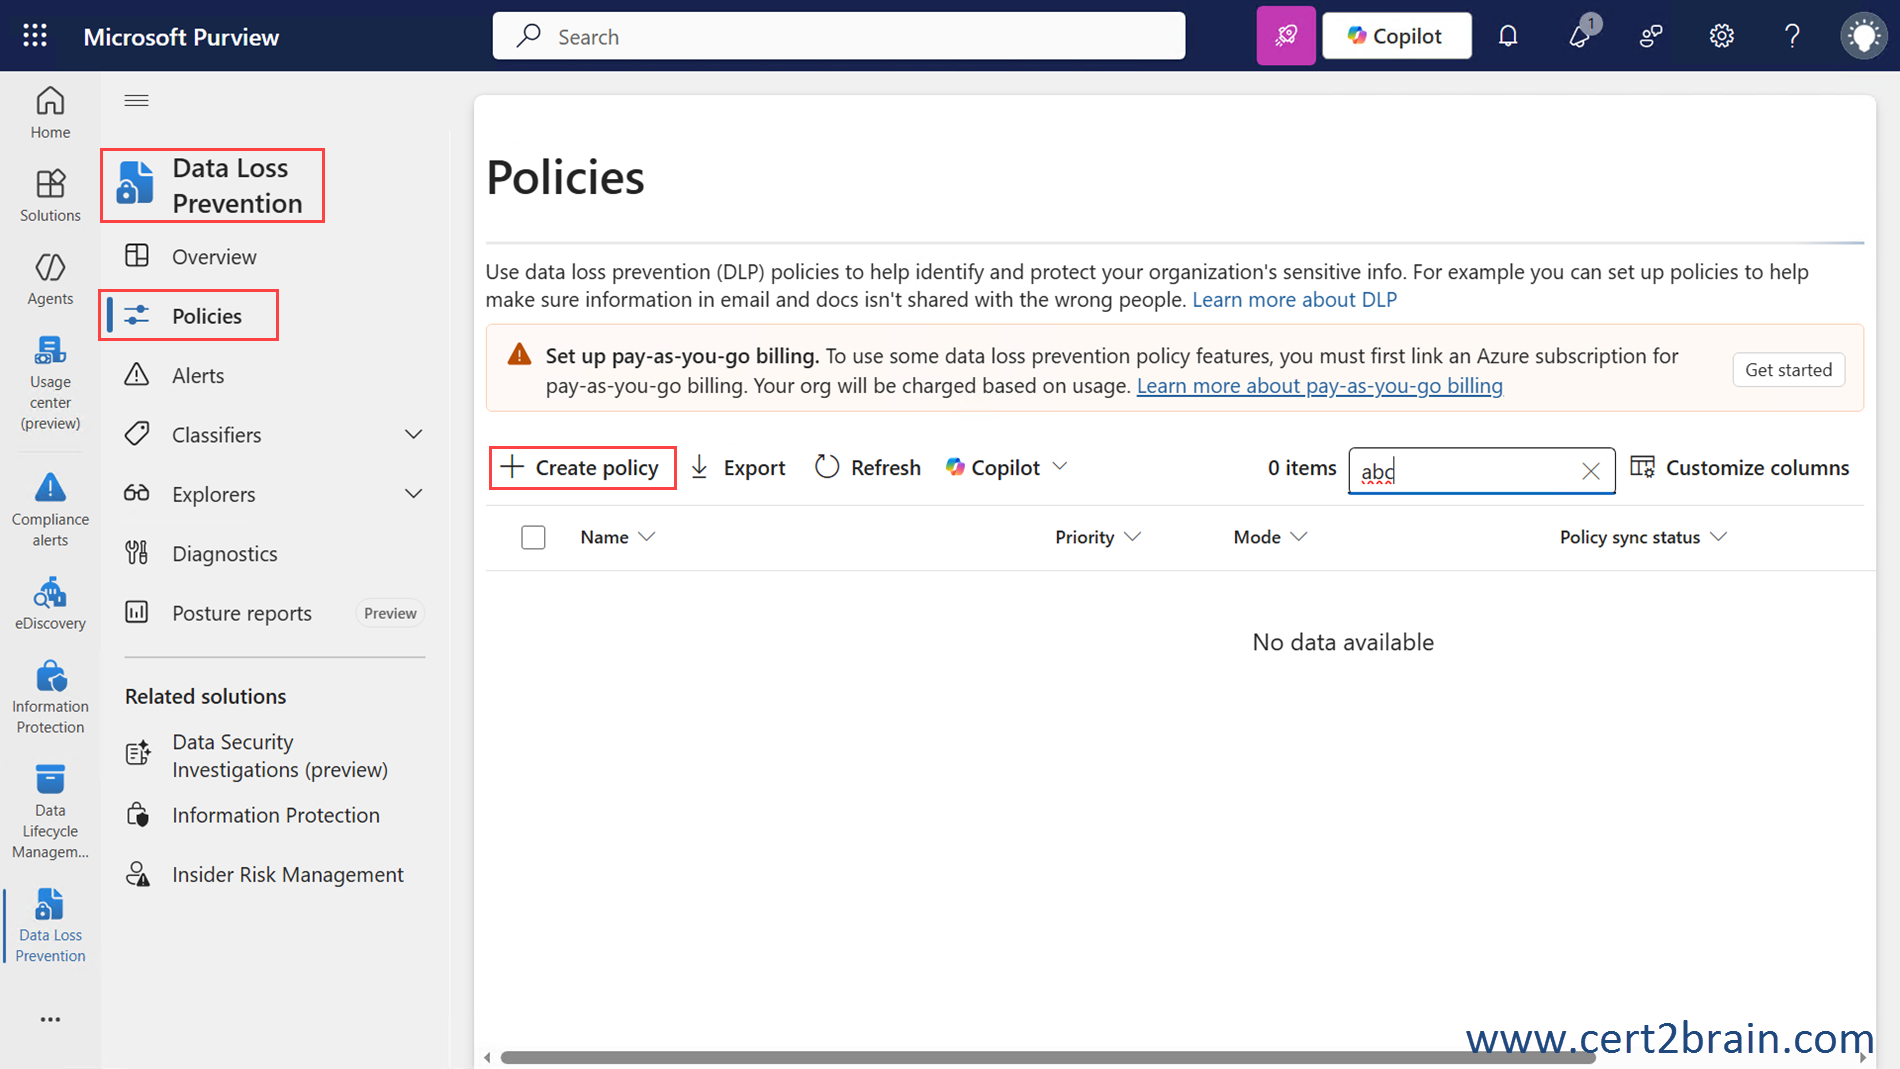Viewport: 1900px width, 1069px height.
Task: Click the help question mark icon
Action: point(1792,36)
